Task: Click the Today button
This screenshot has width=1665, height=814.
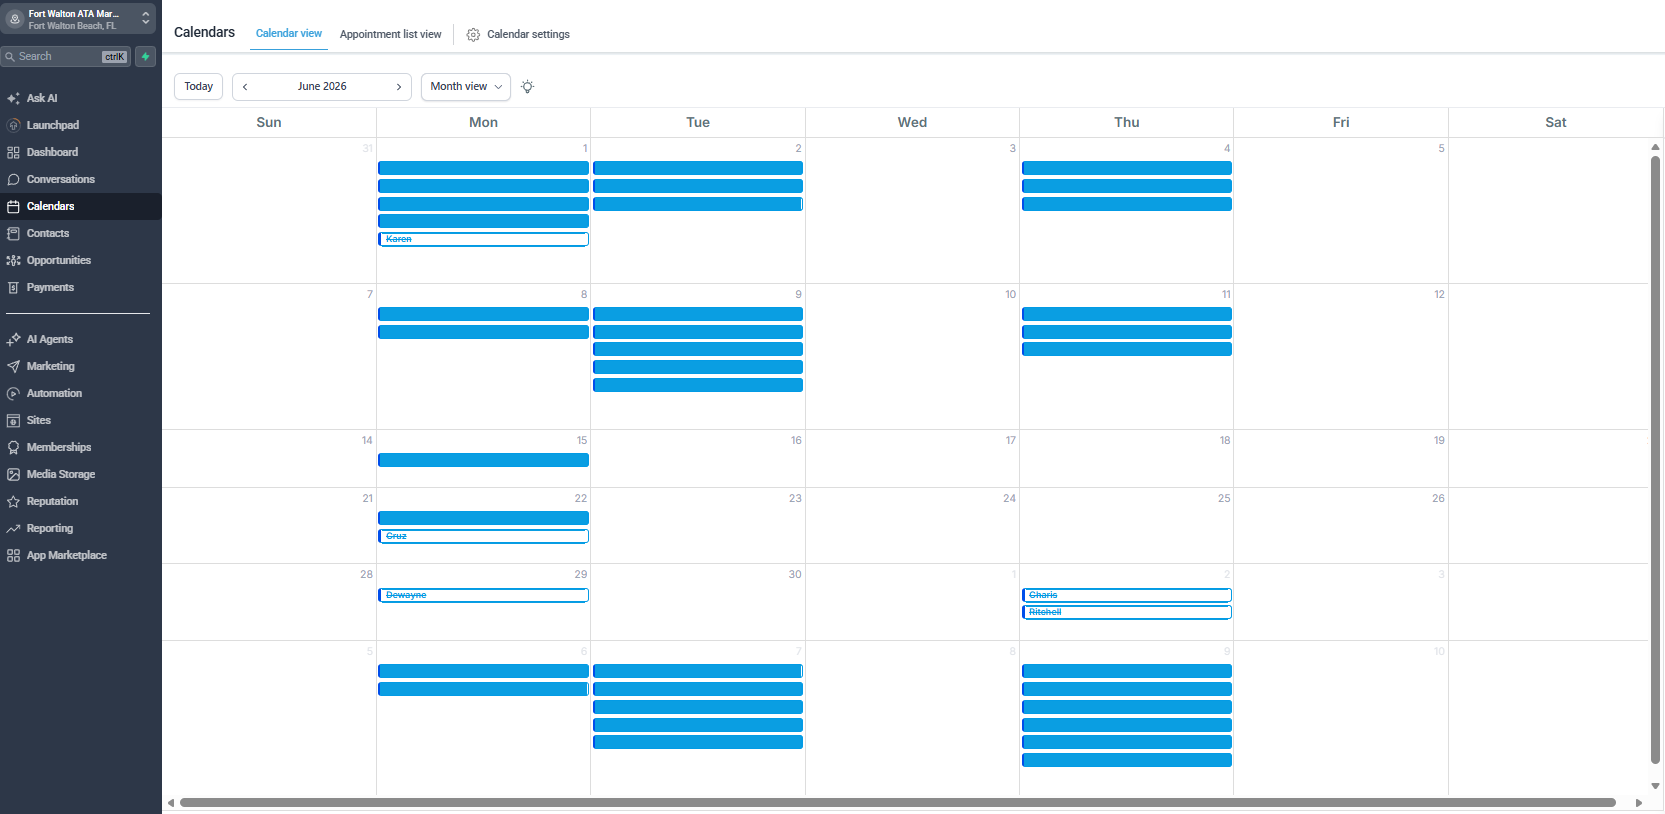Action: (x=198, y=87)
